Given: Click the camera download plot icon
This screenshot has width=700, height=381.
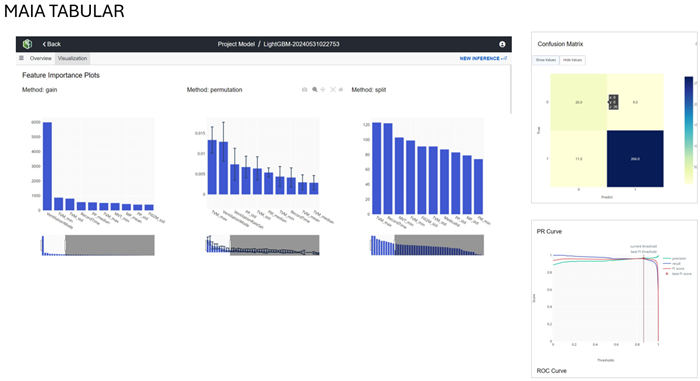Looking at the screenshot, I should coord(304,90).
